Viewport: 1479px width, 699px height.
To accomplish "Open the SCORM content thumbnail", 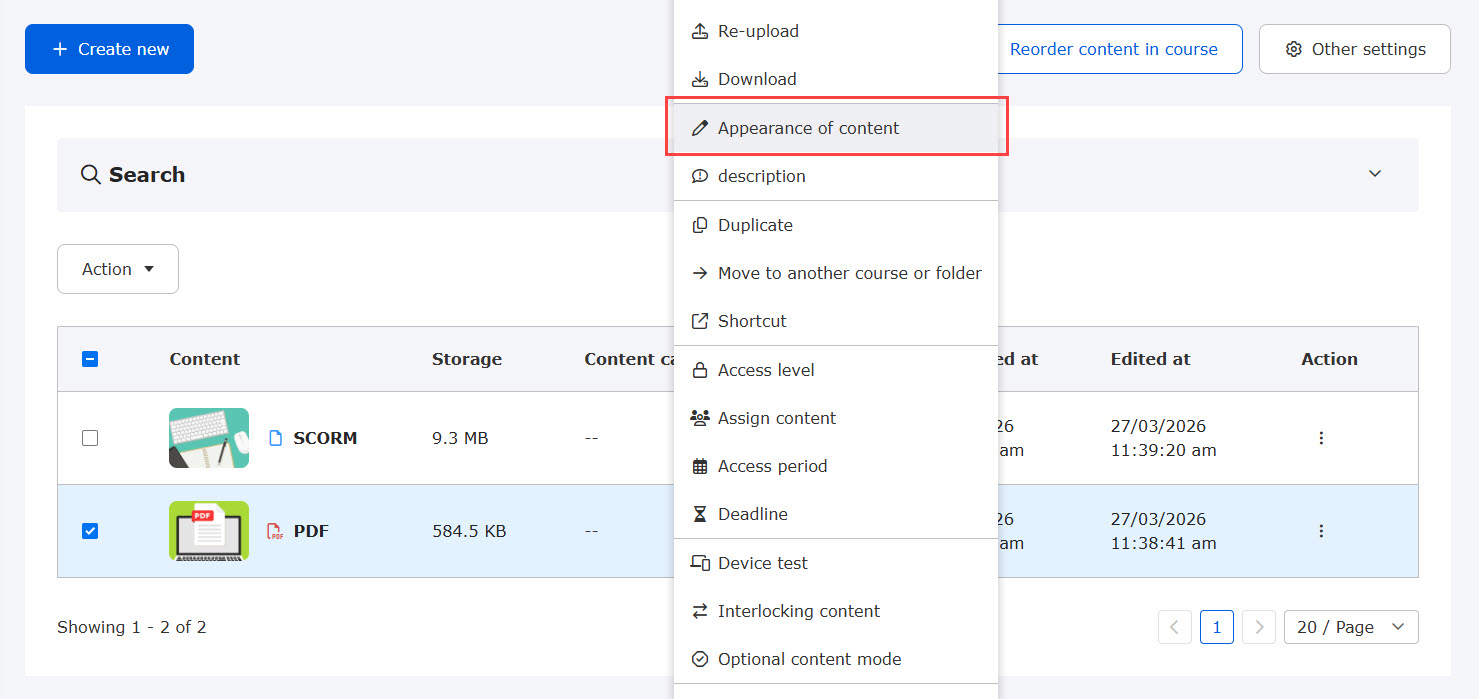I will point(209,438).
